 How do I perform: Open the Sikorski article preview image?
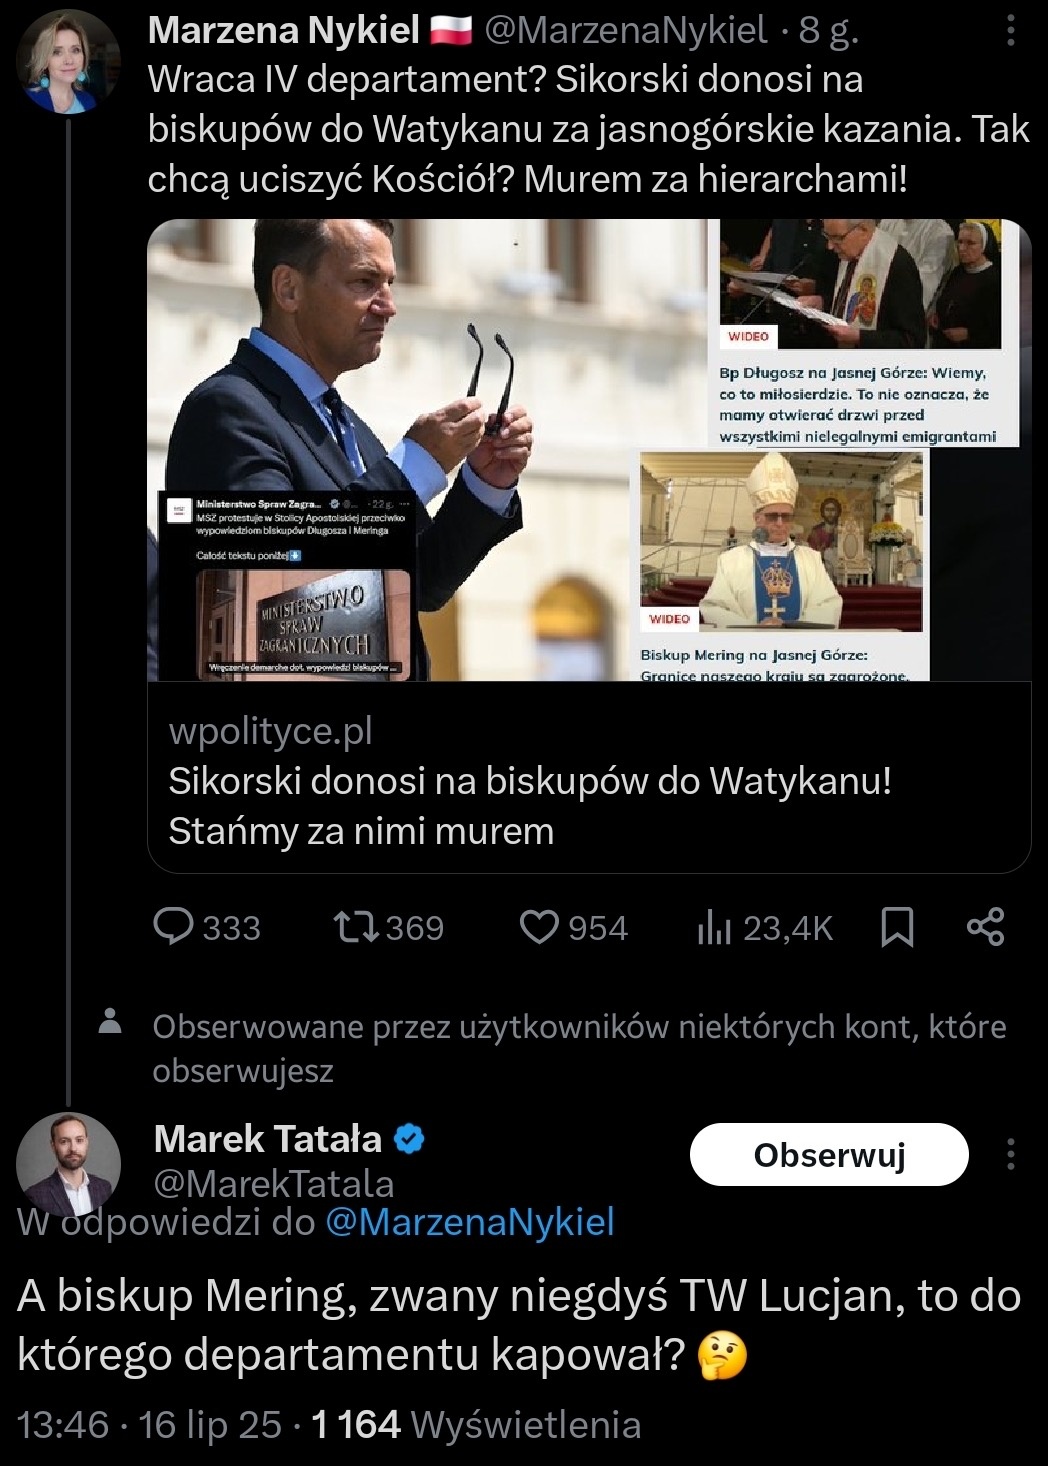tap(589, 450)
